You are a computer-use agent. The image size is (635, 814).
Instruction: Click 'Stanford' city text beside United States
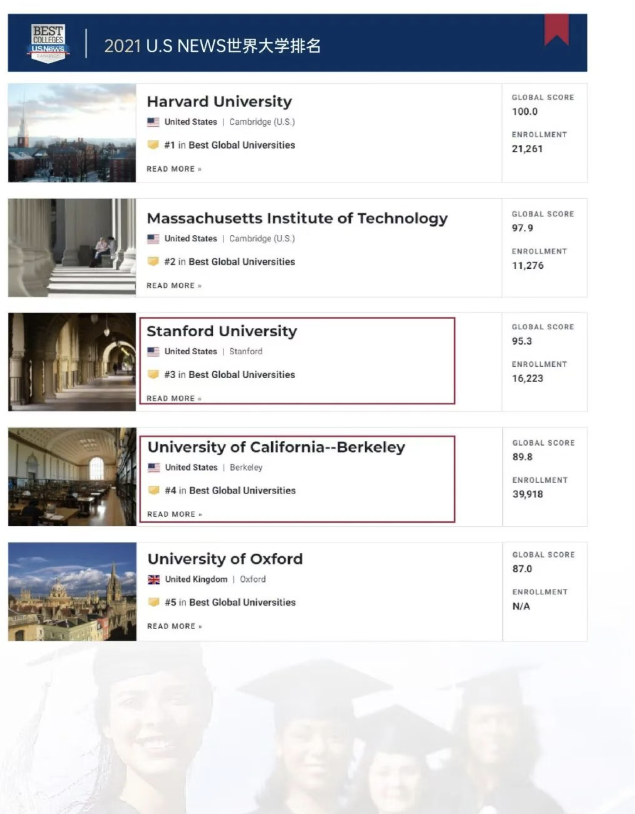pyautogui.click(x=246, y=351)
